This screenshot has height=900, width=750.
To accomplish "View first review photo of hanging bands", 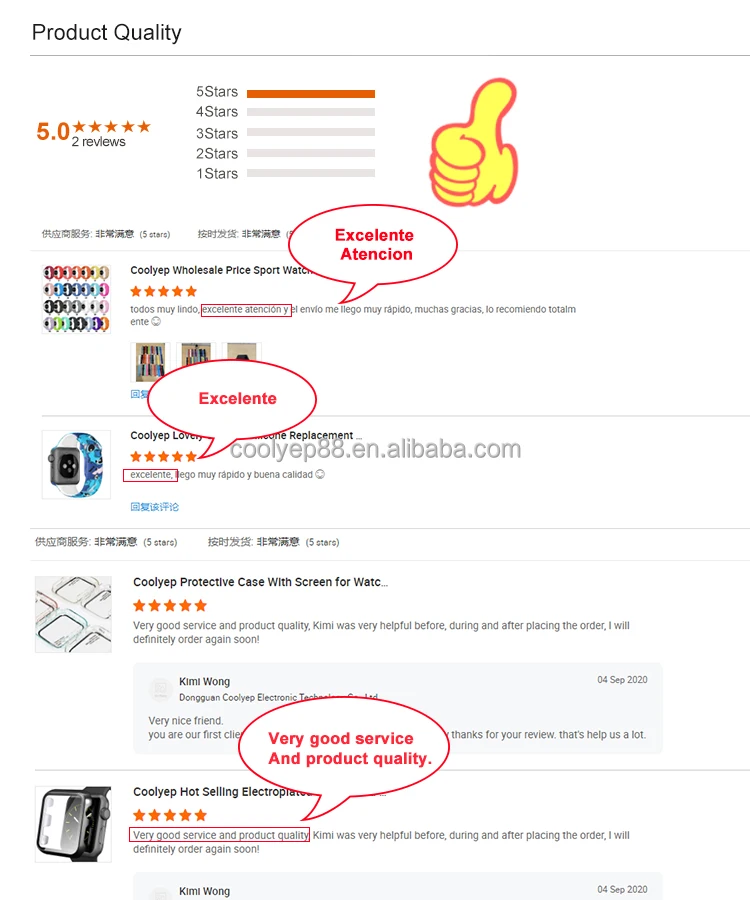I will pos(150,362).
